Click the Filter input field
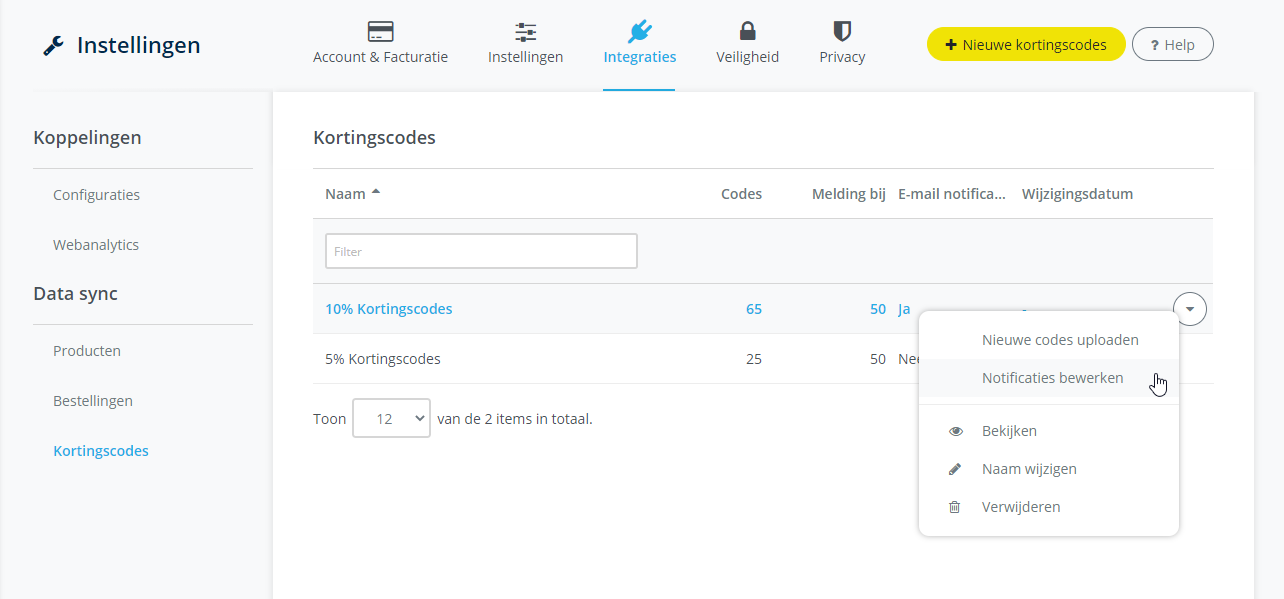This screenshot has height=599, width=1284. [481, 251]
